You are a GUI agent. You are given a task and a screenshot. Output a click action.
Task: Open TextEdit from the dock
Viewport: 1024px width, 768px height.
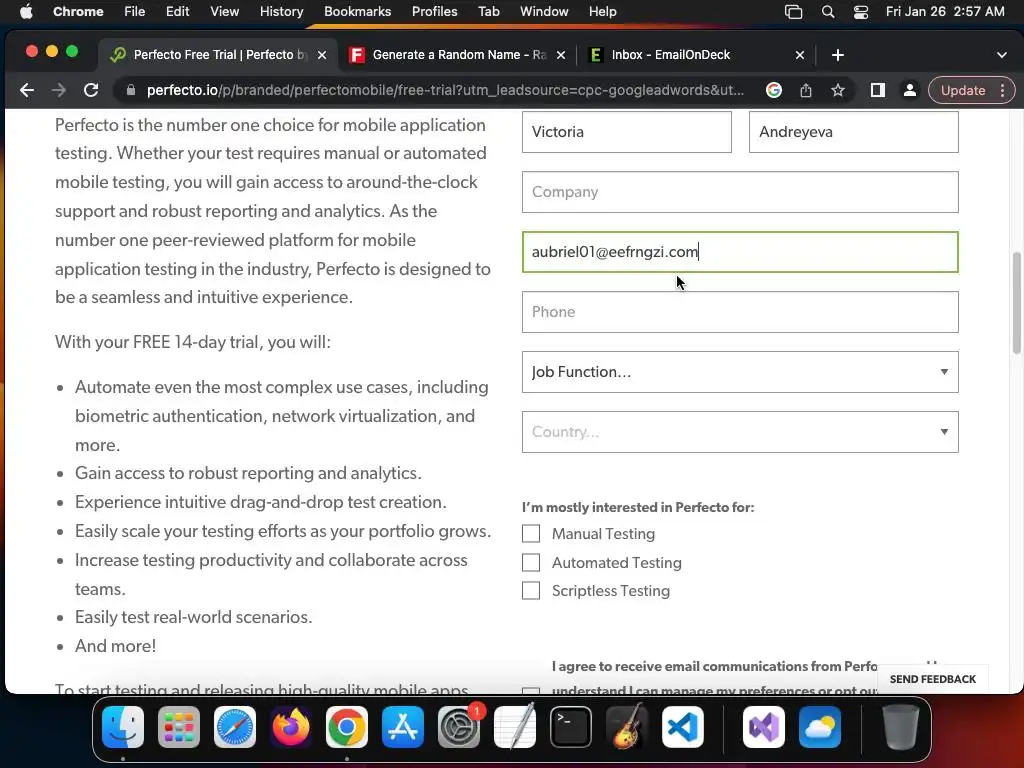point(515,727)
